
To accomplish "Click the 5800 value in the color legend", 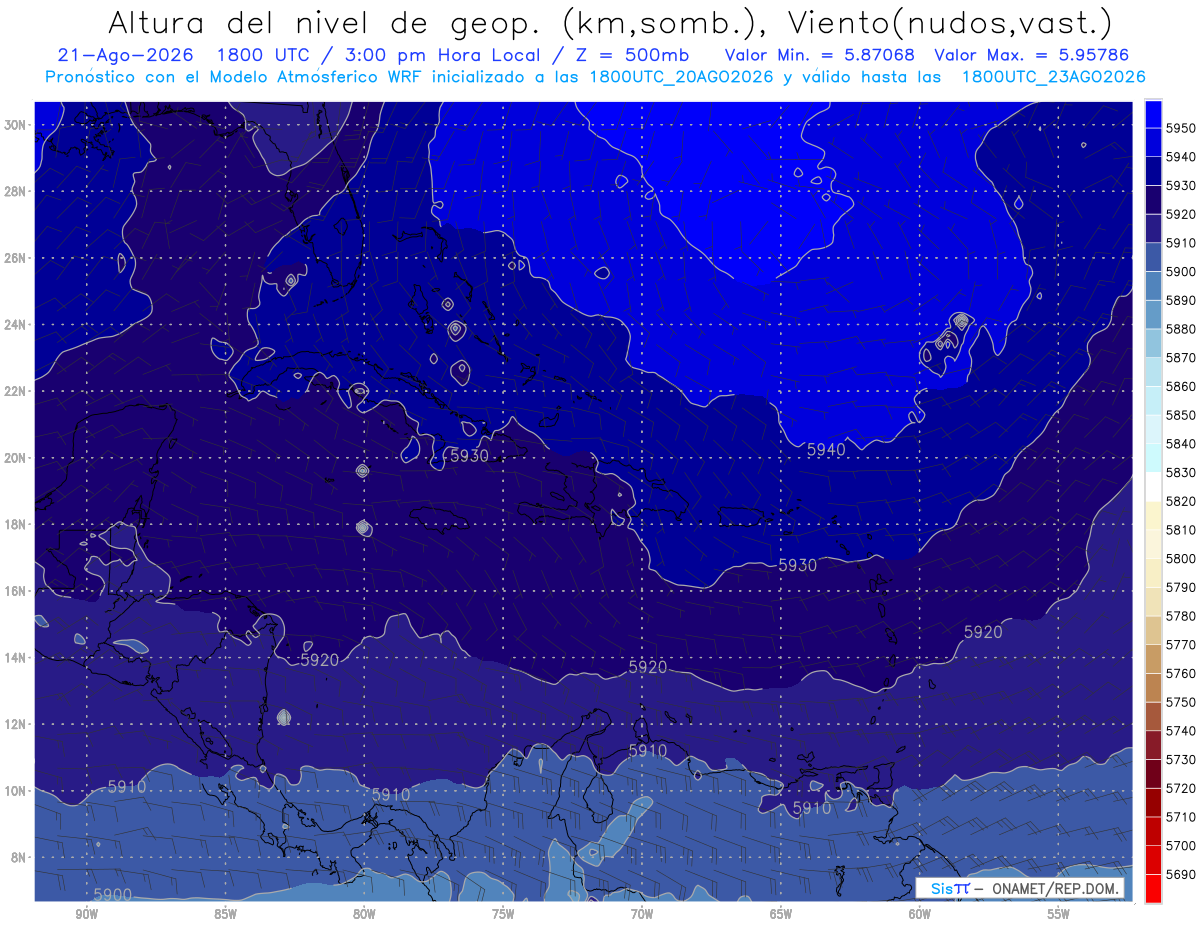I will click(1180, 558).
